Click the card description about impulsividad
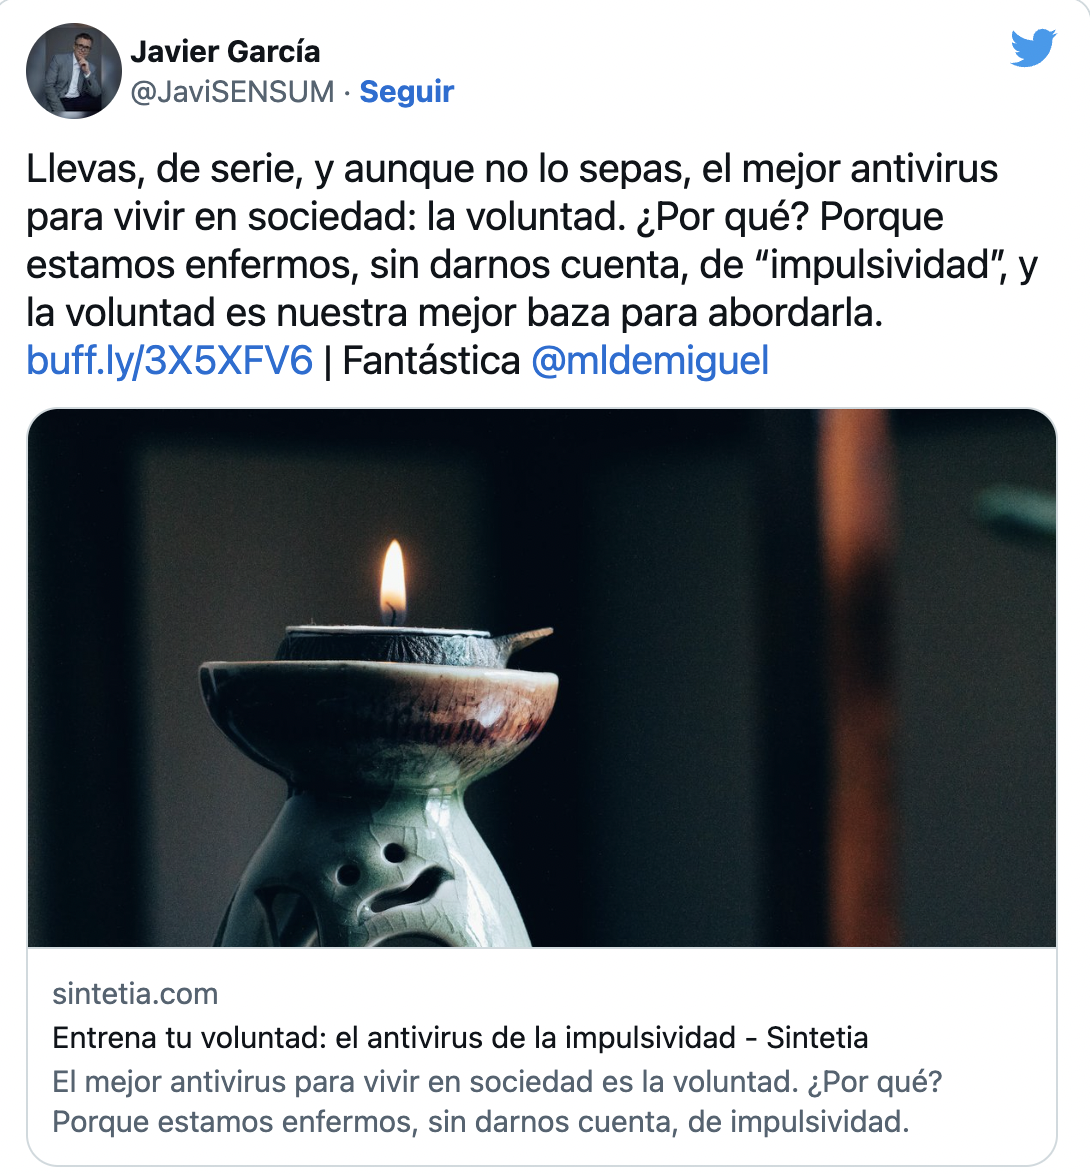1090x1174 pixels. pos(497,1101)
